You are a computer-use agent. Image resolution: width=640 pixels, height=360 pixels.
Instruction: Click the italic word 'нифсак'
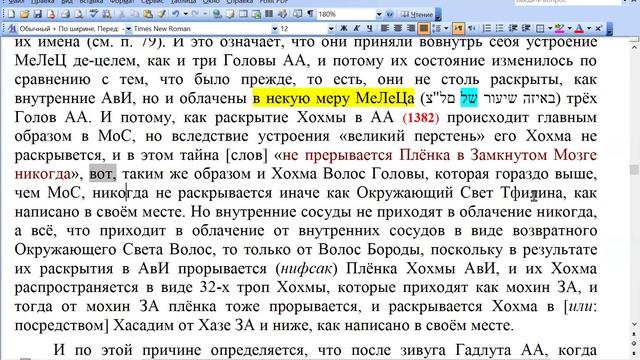click(x=307, y=269)
